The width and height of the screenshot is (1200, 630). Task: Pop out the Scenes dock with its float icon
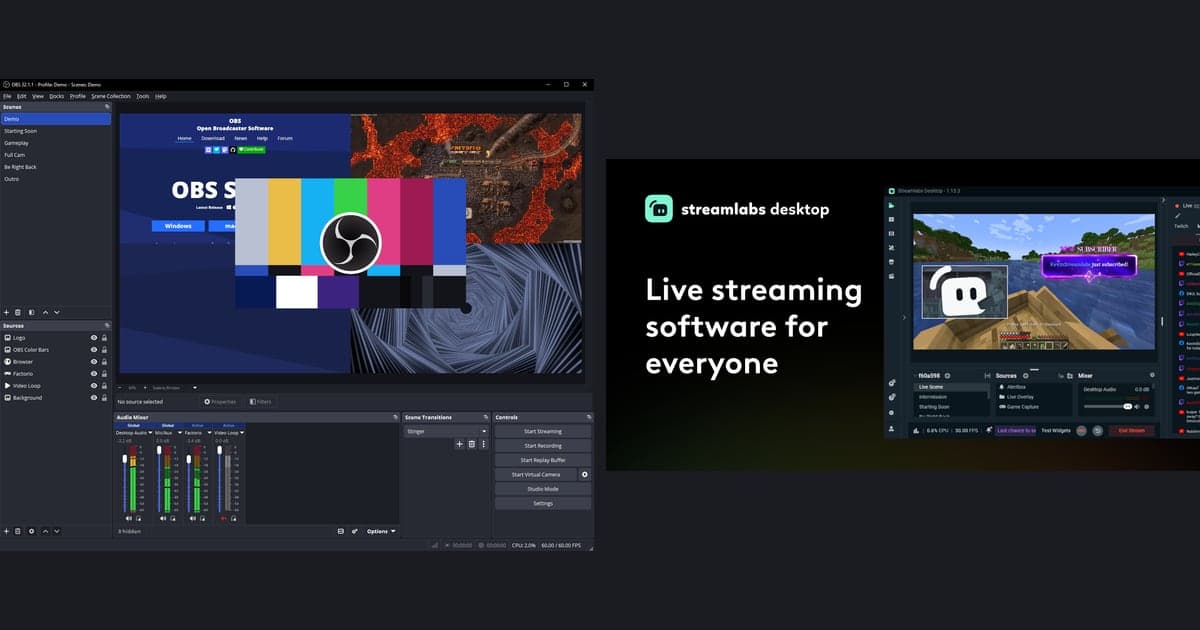click(x=107, y=106)
